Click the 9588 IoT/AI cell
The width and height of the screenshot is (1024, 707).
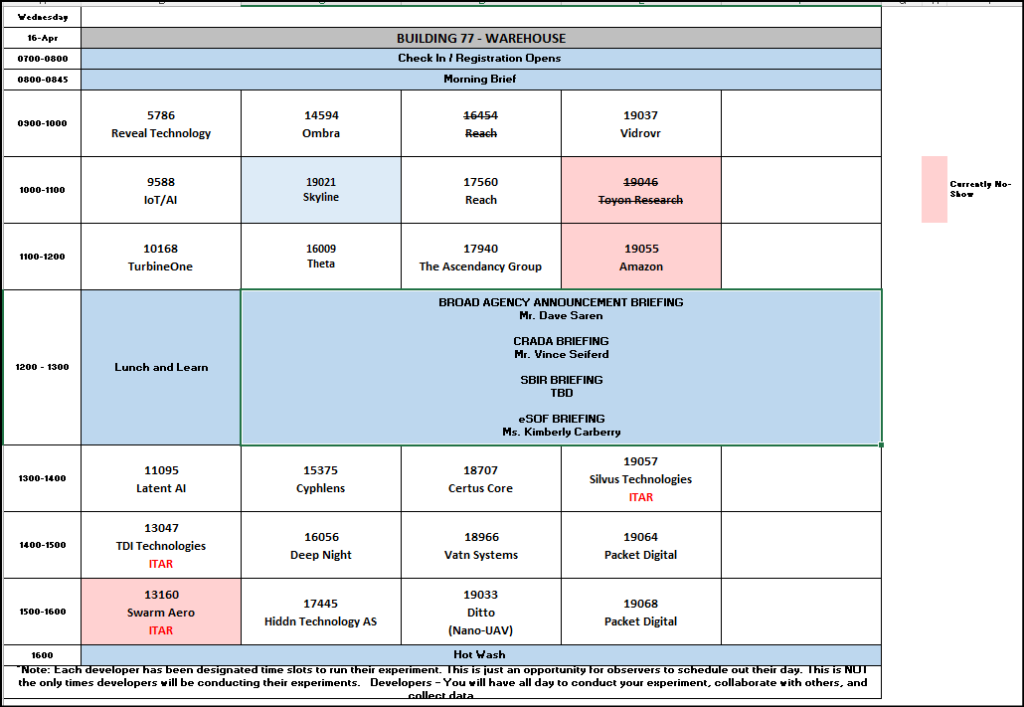161,190
